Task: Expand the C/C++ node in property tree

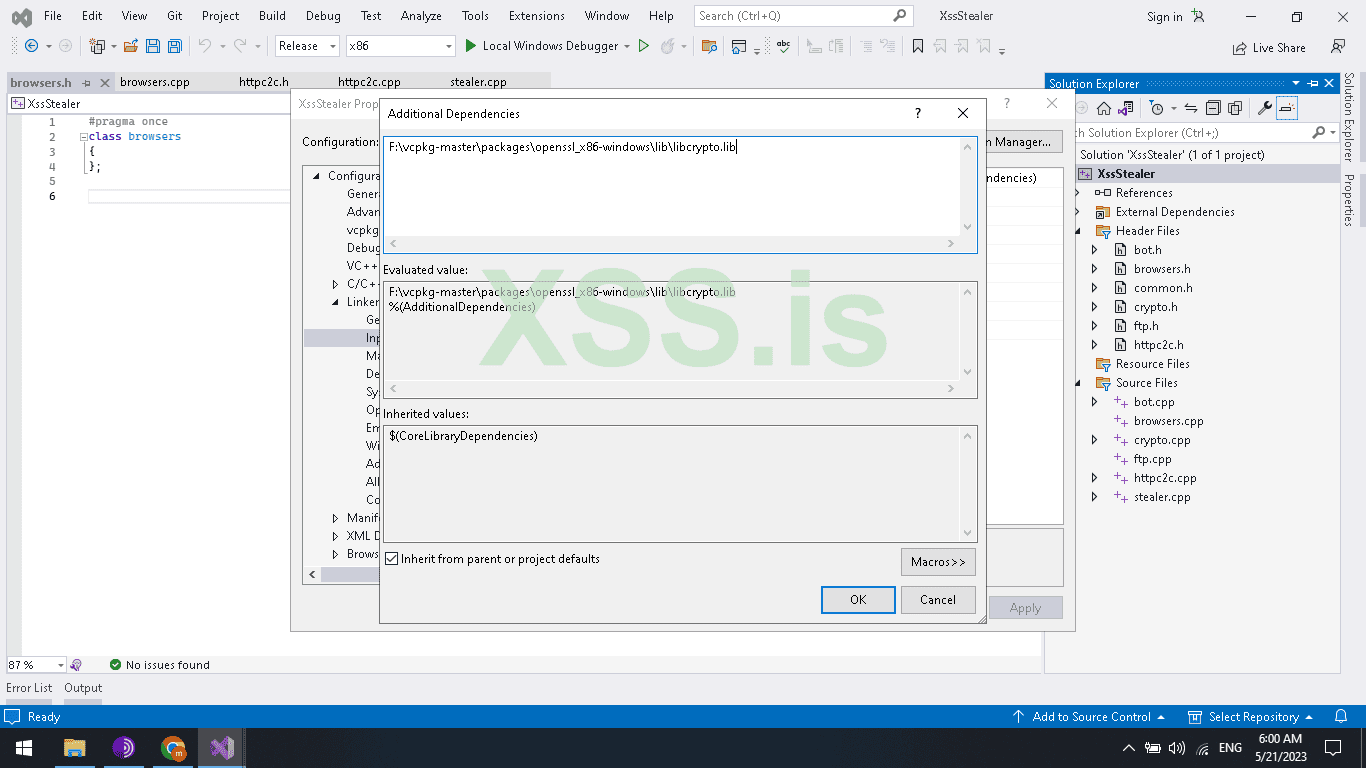Action: click(x=335, y=284)
